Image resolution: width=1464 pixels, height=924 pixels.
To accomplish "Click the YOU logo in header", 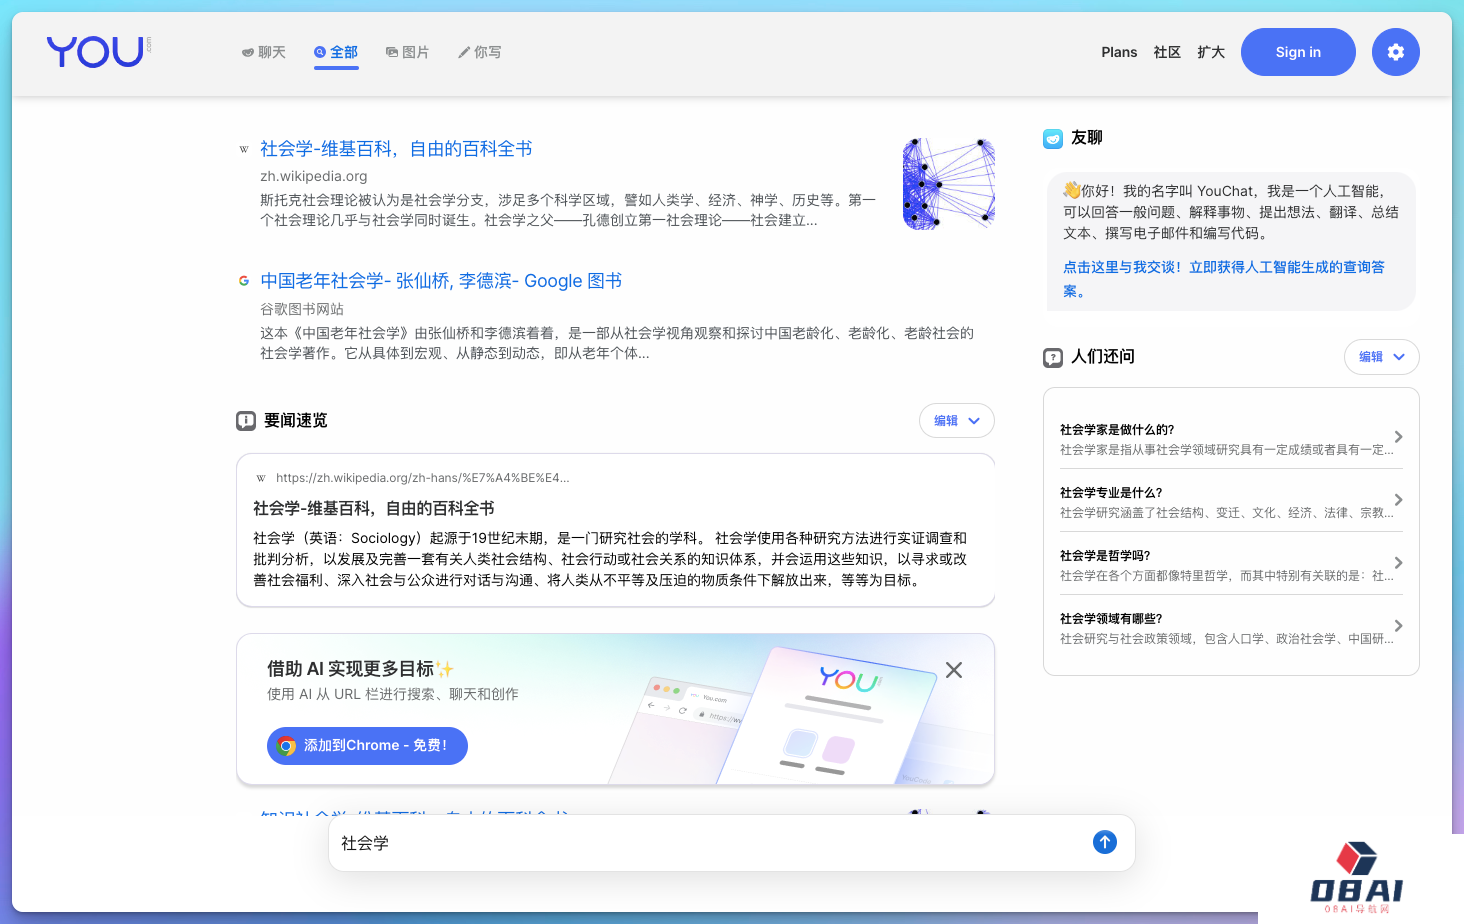I will (97, 52).
